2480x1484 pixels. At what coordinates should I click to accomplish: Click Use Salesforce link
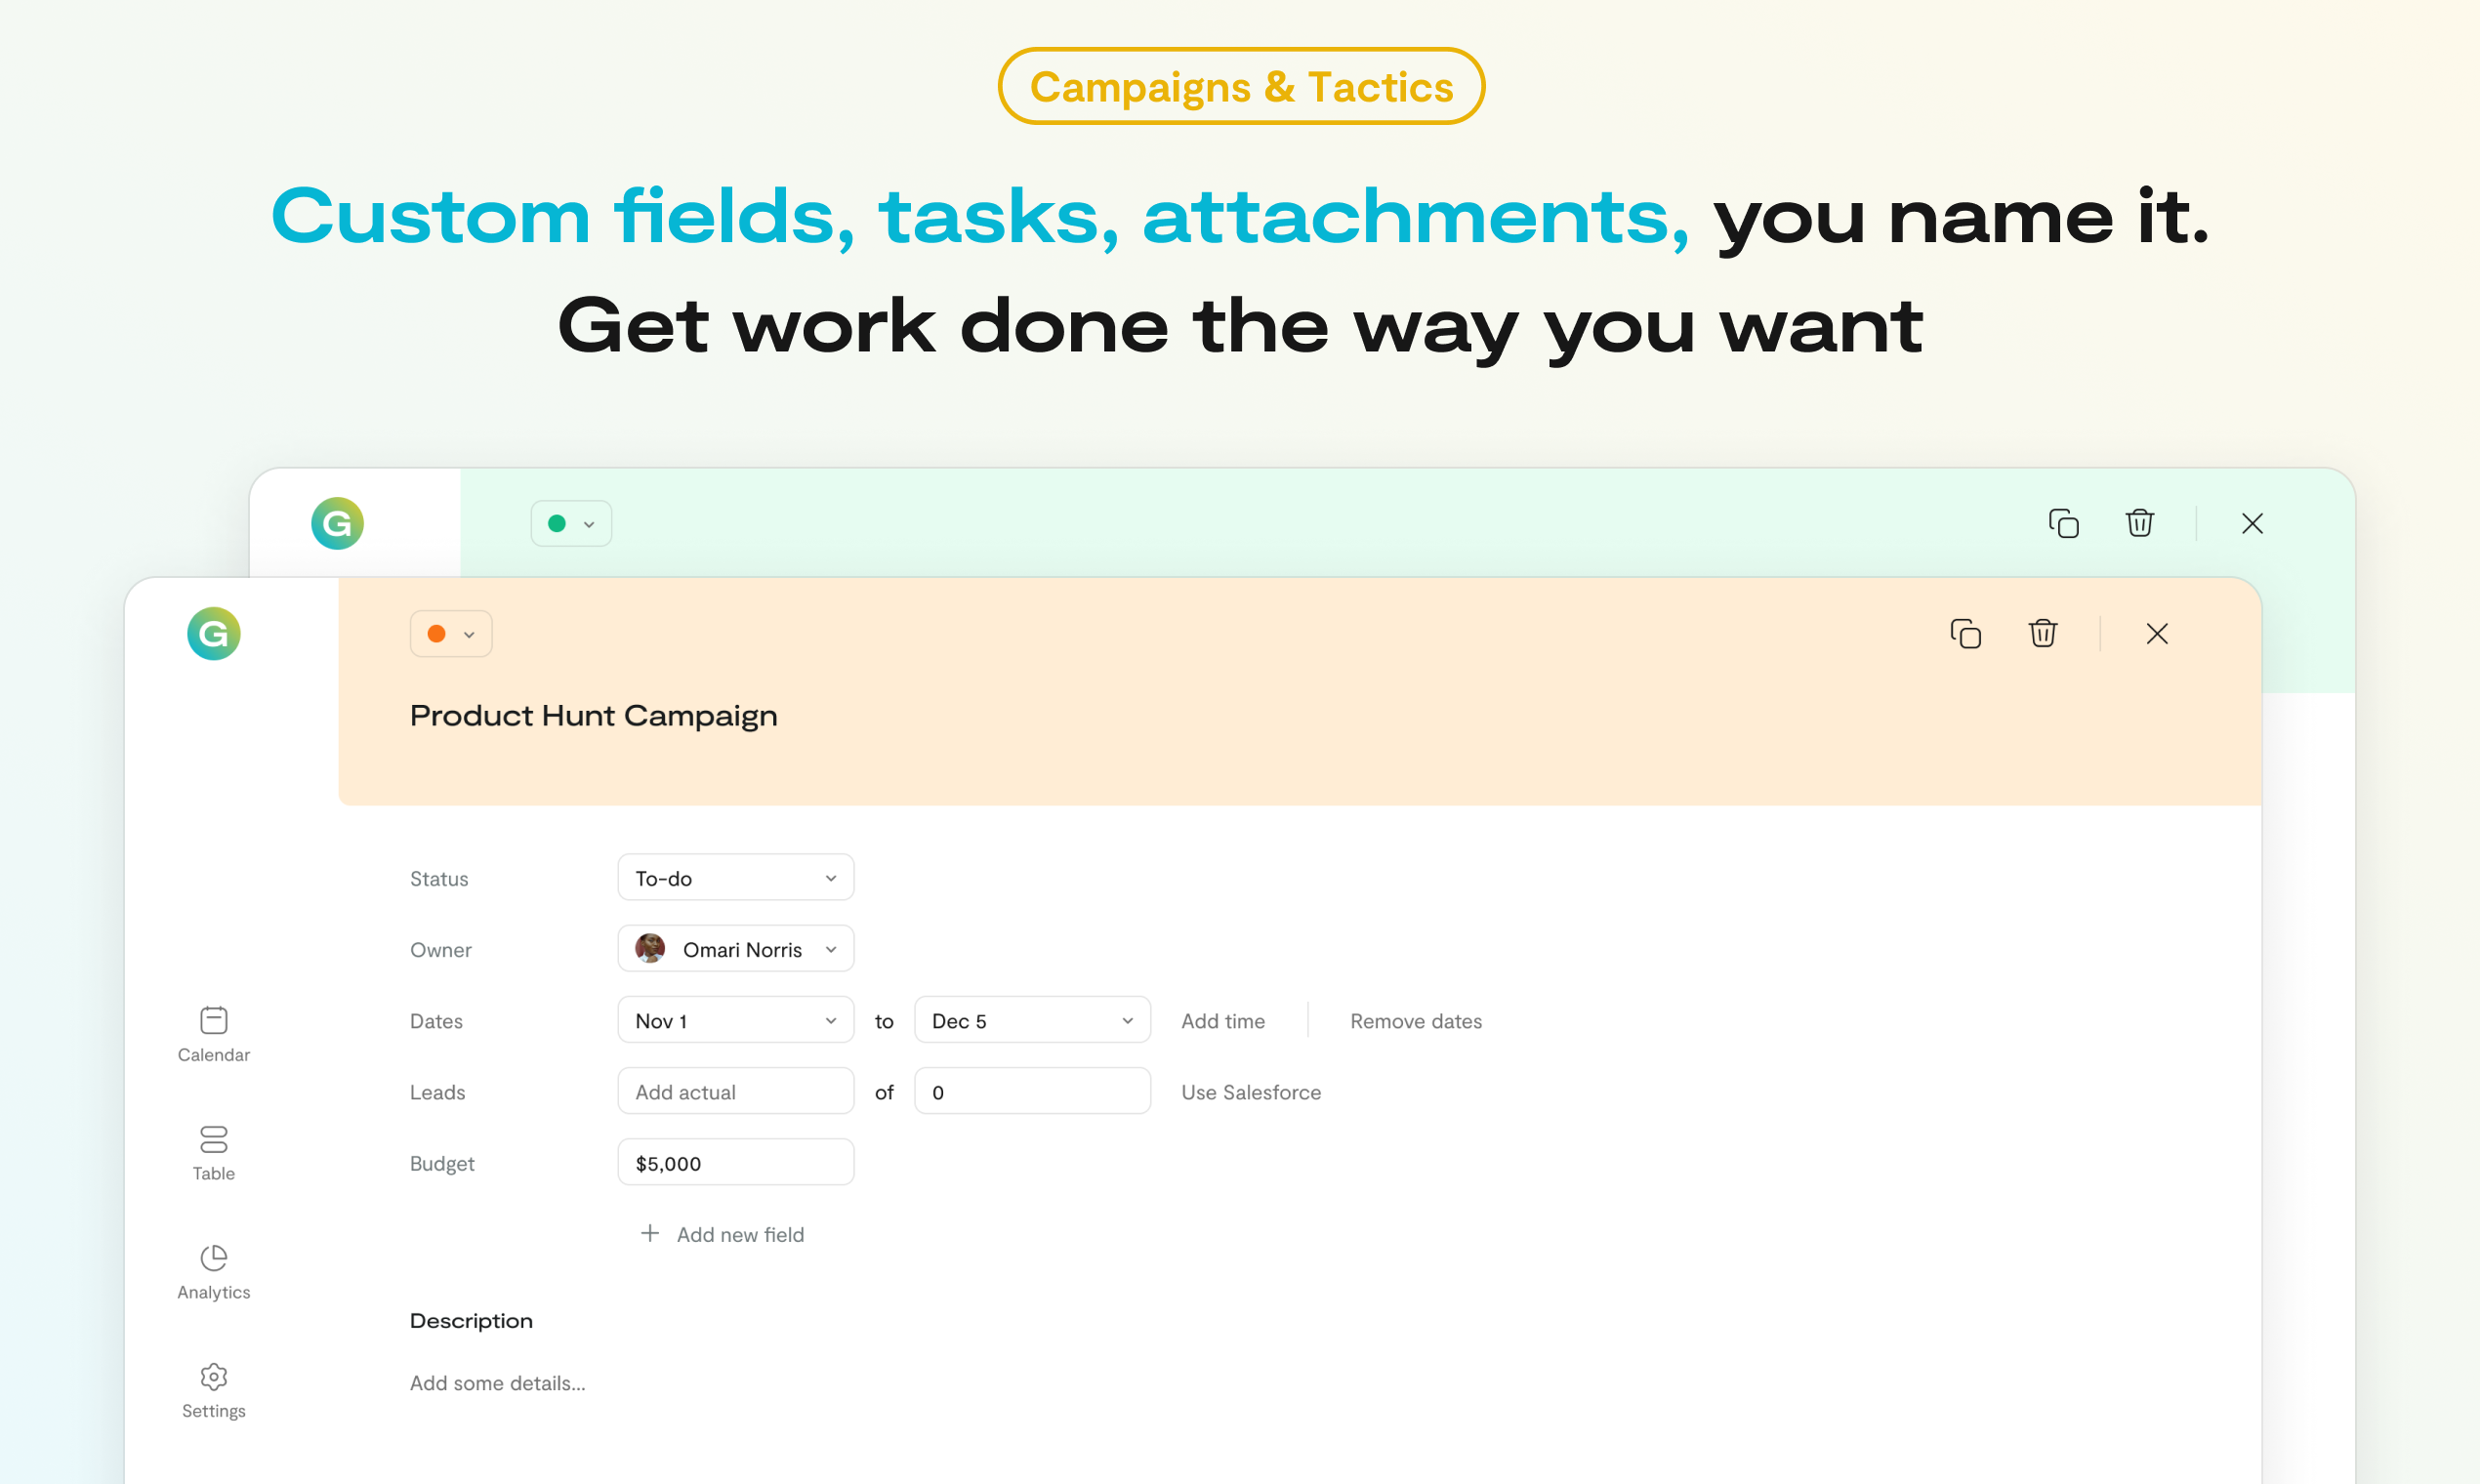1251,1092
